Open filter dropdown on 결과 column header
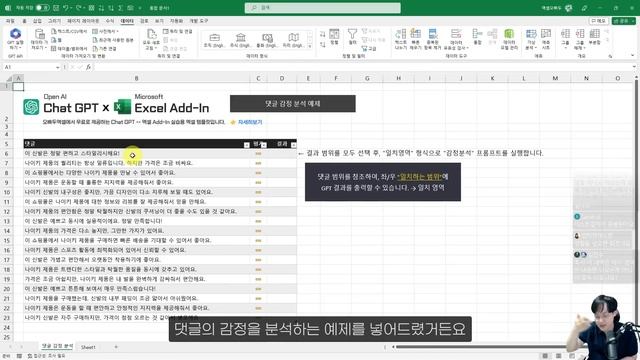640x360 pixels. coord(293,145)
